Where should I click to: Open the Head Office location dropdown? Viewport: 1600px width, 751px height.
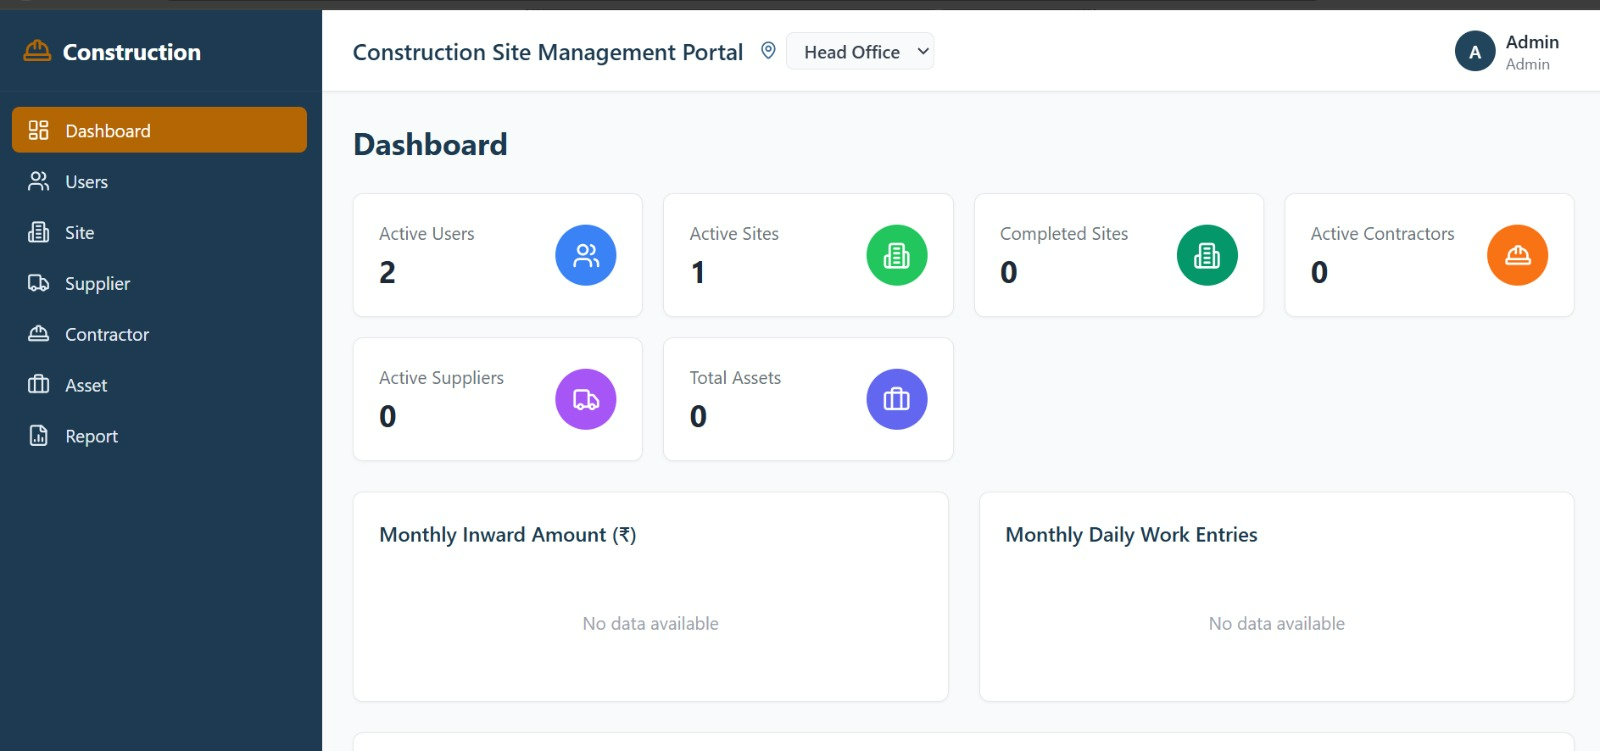tap(860, 51)
